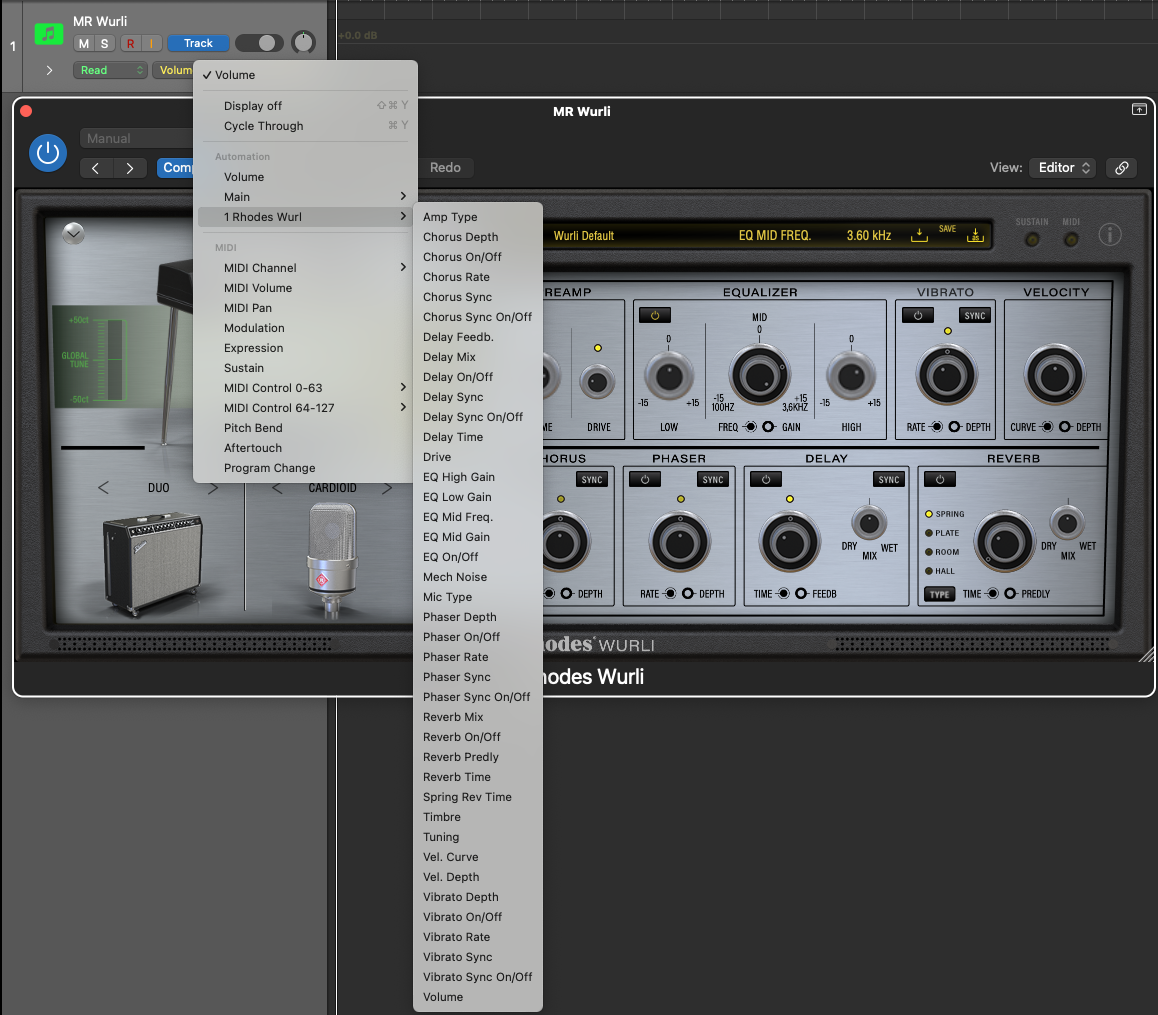This screenshot has height=1015, width=1158.
Task: Select the SPRING reverb type
Action: coord(945,513)
